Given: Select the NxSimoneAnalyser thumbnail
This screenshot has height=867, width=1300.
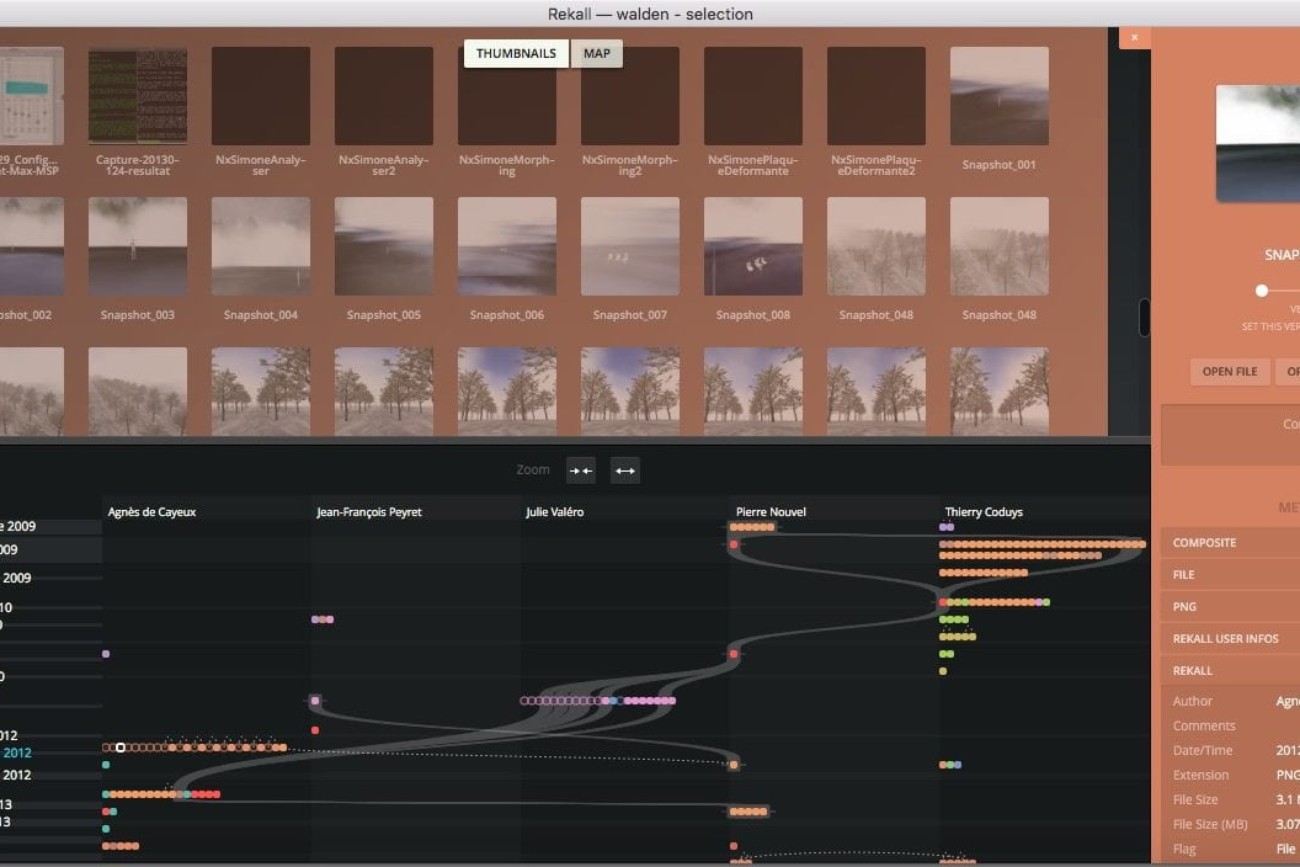Looking at the screenshot, I should pos(261,97).
